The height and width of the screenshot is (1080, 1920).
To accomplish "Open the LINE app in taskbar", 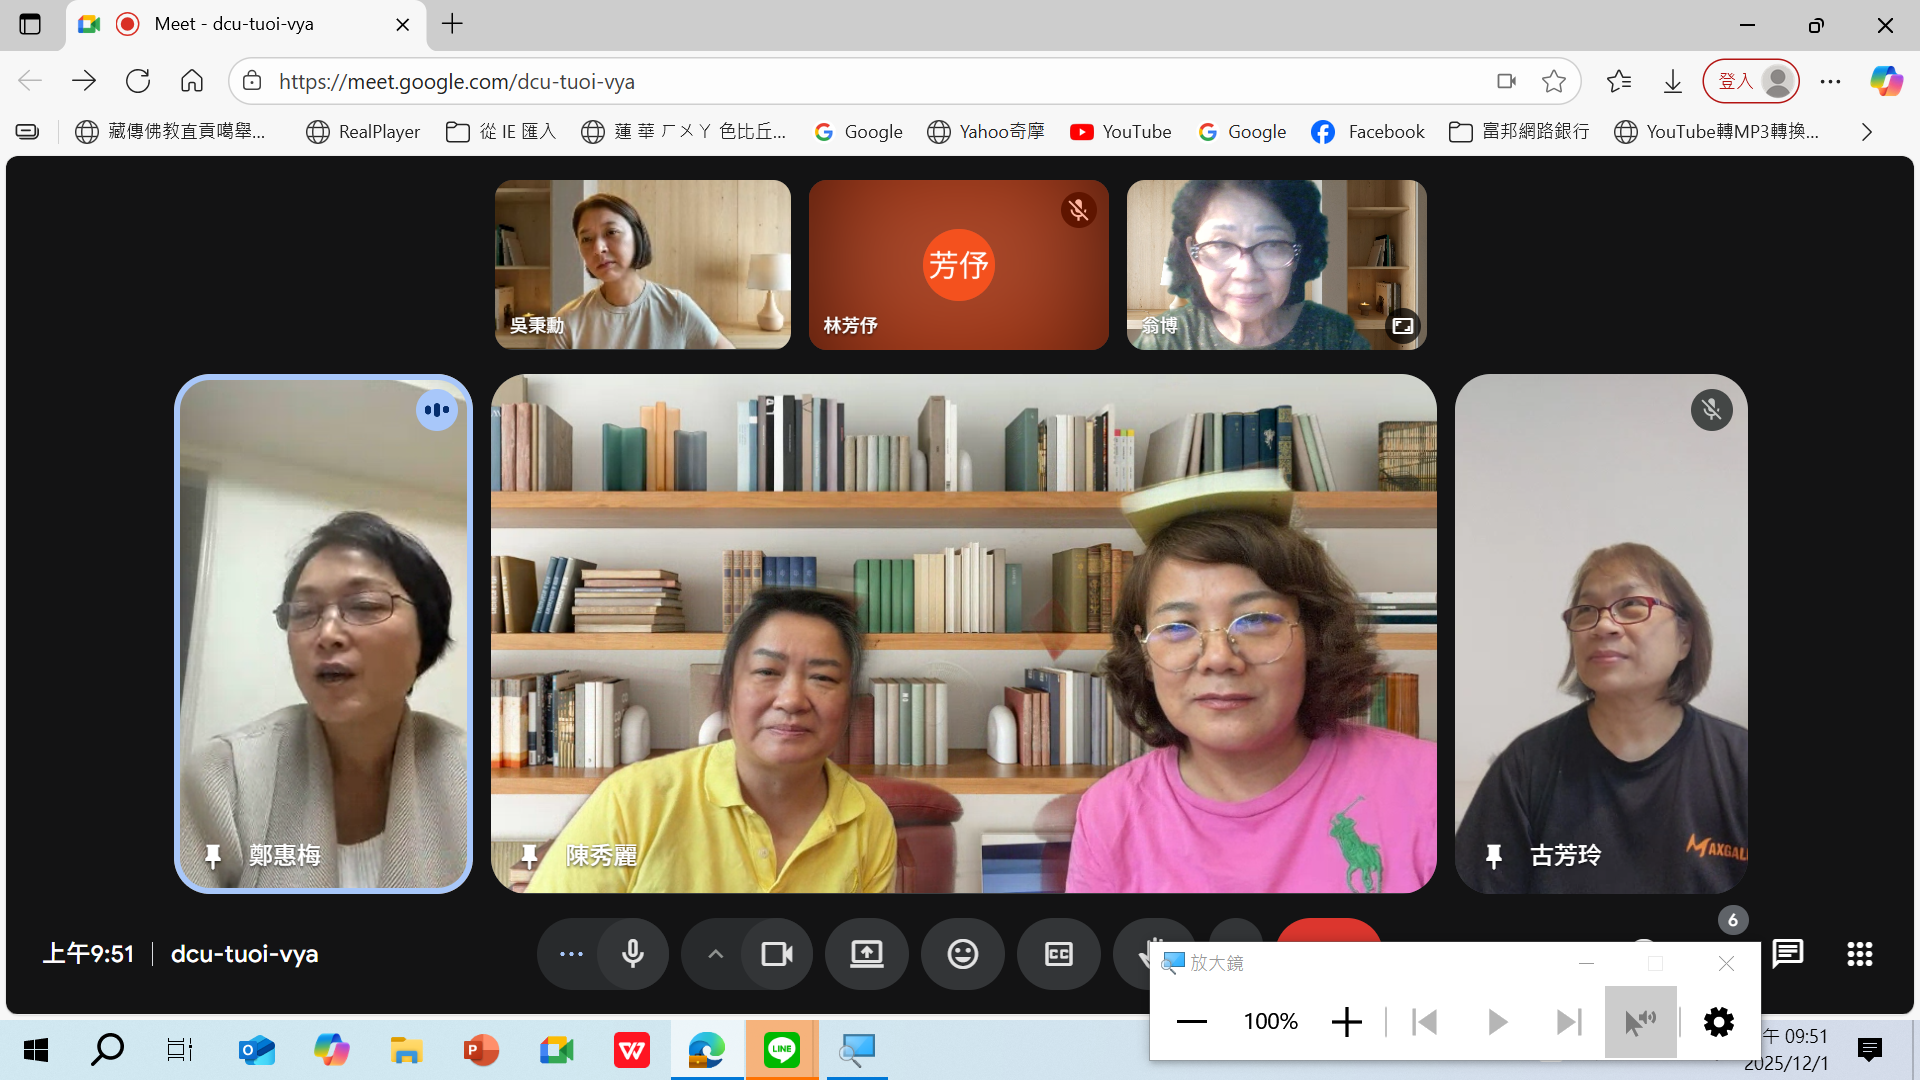I will click(781, 1050).
